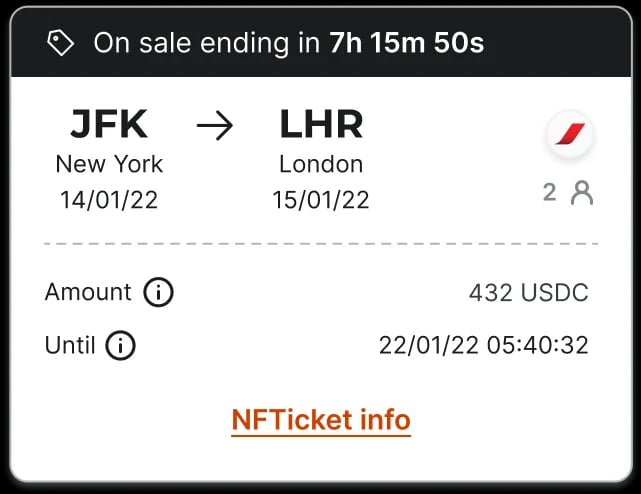Viewport: 641px width, 494px height.
Task: Select the LHR arrival airport code
Action: pyautogui.click(x=321, y=125)
